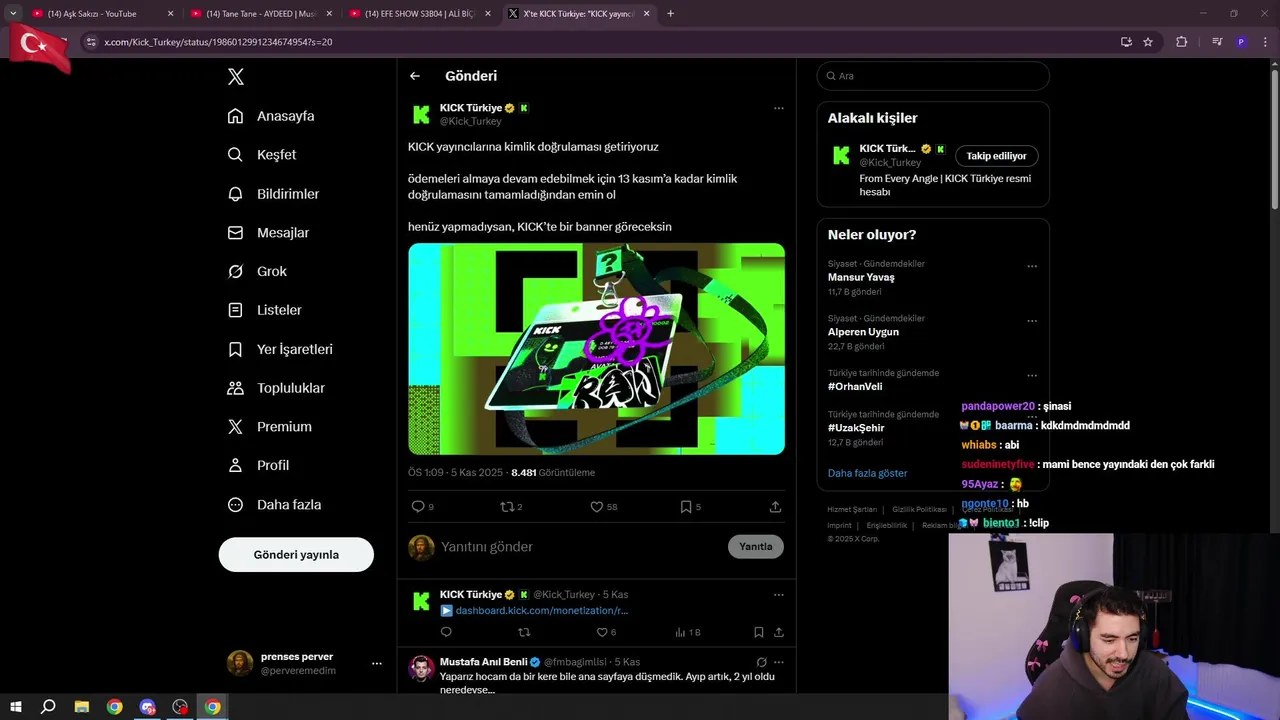Switch to Tane Tane AYDEED tab
This screenshot has width=1280, height=720.
tap(263, 14)
